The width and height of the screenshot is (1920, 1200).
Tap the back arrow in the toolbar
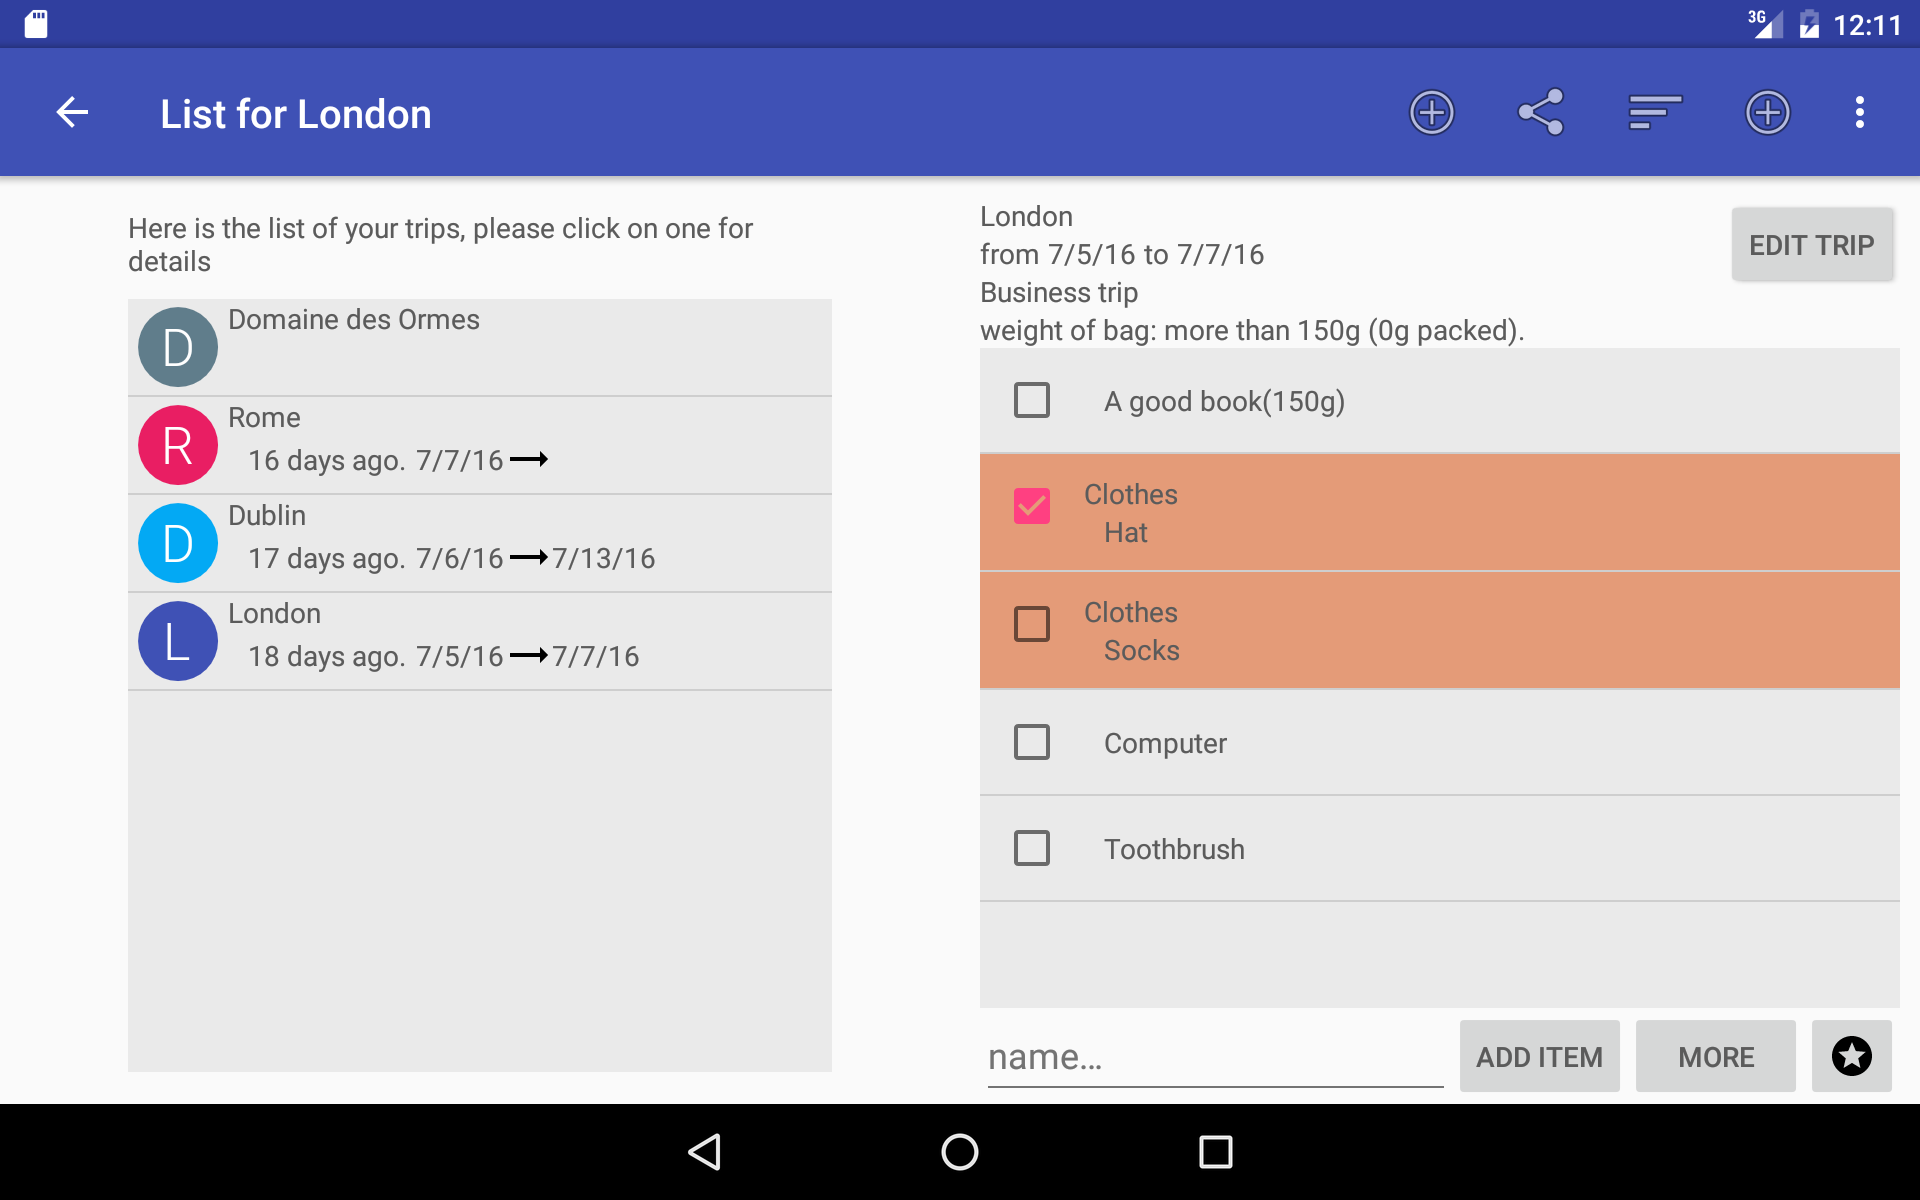tap(72, 113)
